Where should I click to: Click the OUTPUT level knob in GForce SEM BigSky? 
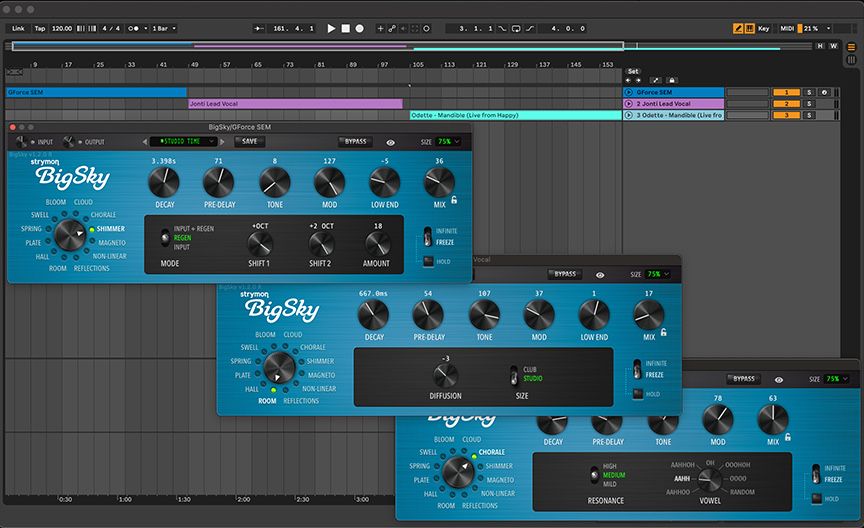[x=68, y=142]
